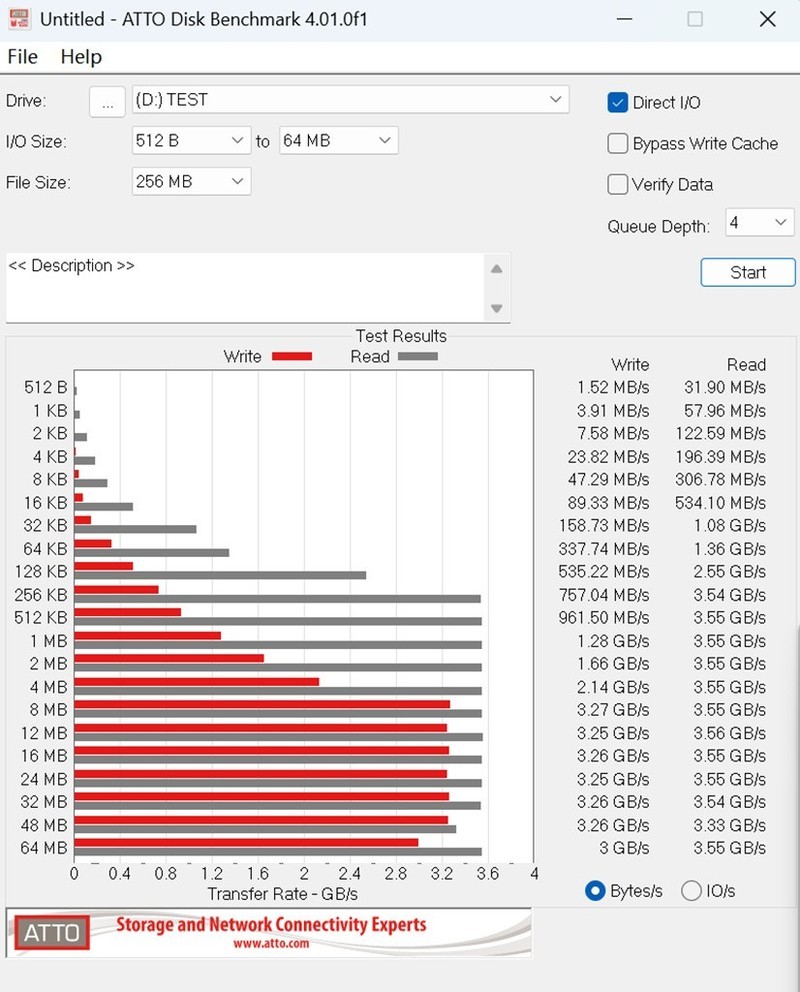Open the Help menu
Screen dimensions: 800x992
pos(80,57)
